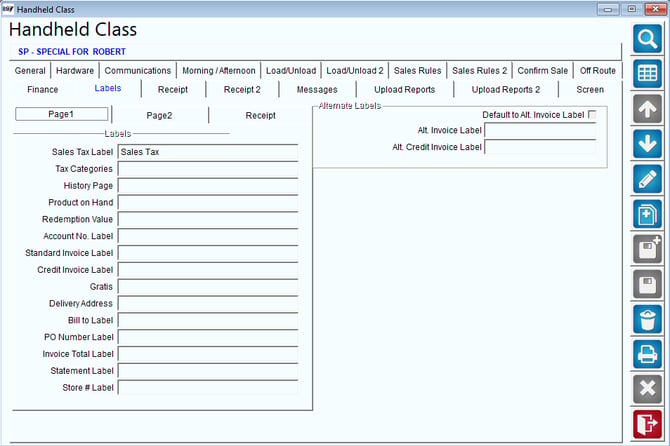Select the Confirm Sale tab
Screen dimensions: 670x446
[543, 70]
